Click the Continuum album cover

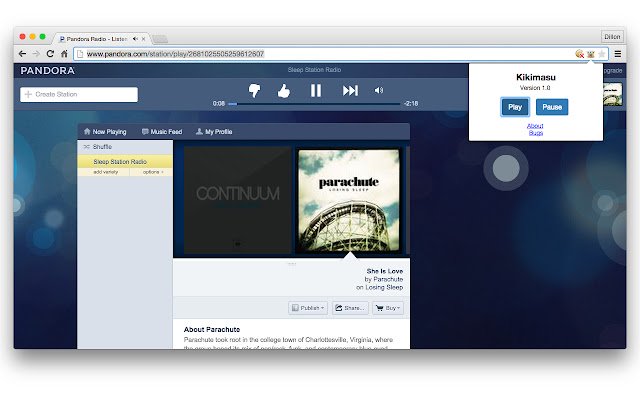click(238, 200)
